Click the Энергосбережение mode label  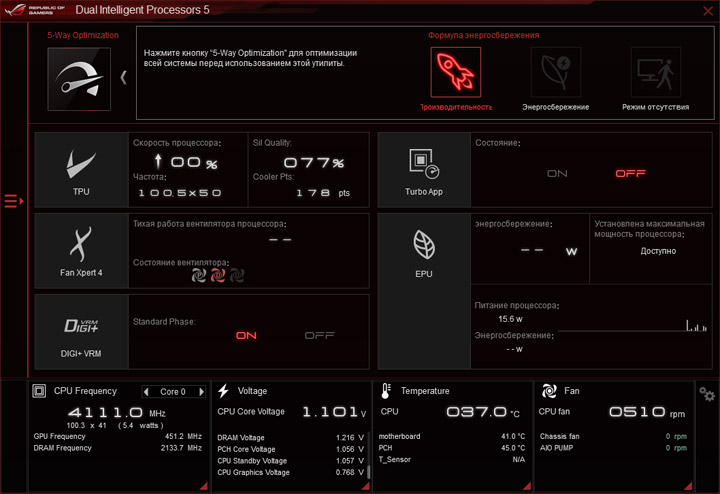556,107
